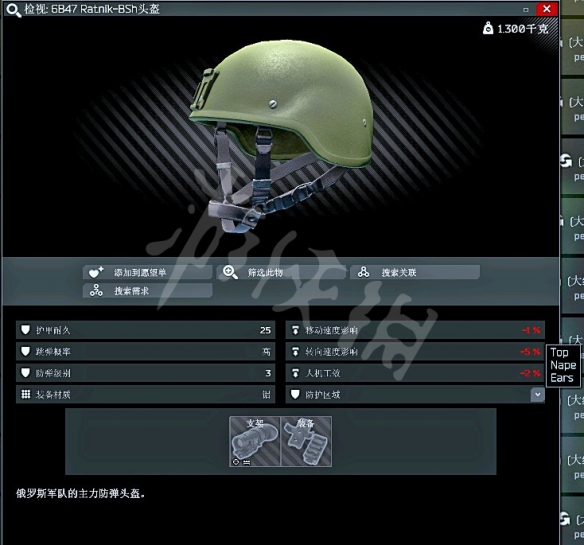The height and width of the screenshot is (545, 584).
Task: Click the weight bag icon beside 1.300千克
Action: (488, 28)
